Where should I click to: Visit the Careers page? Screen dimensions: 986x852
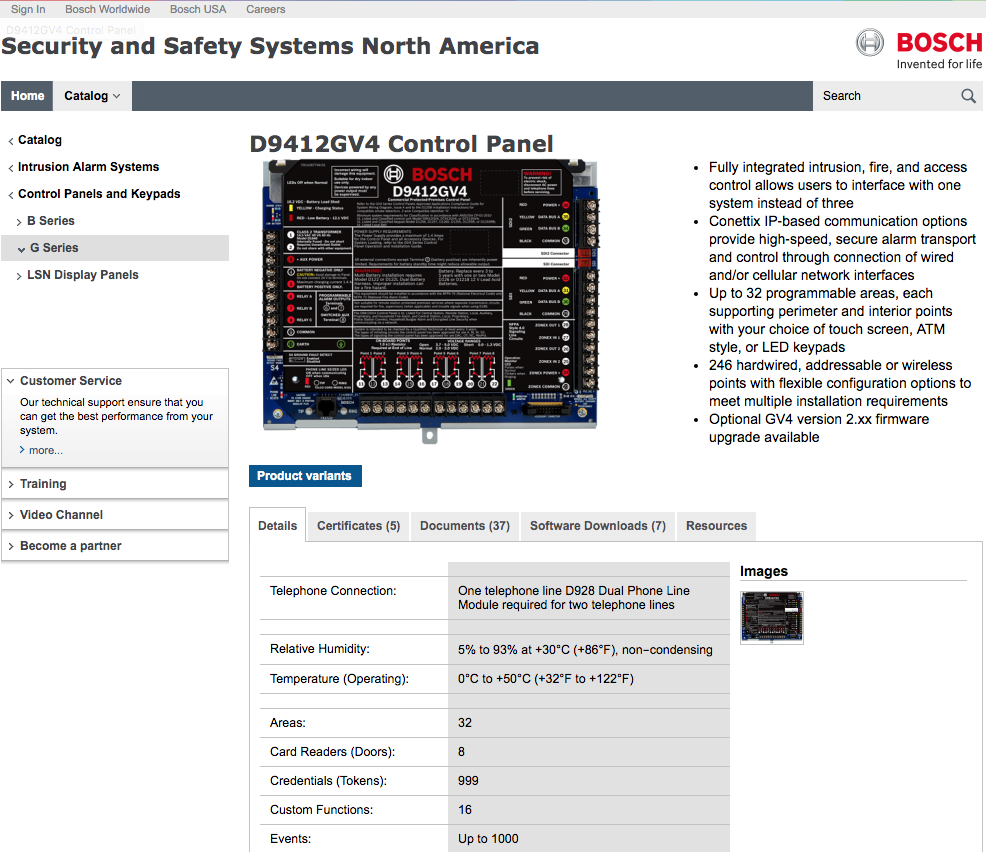(265, 9)
